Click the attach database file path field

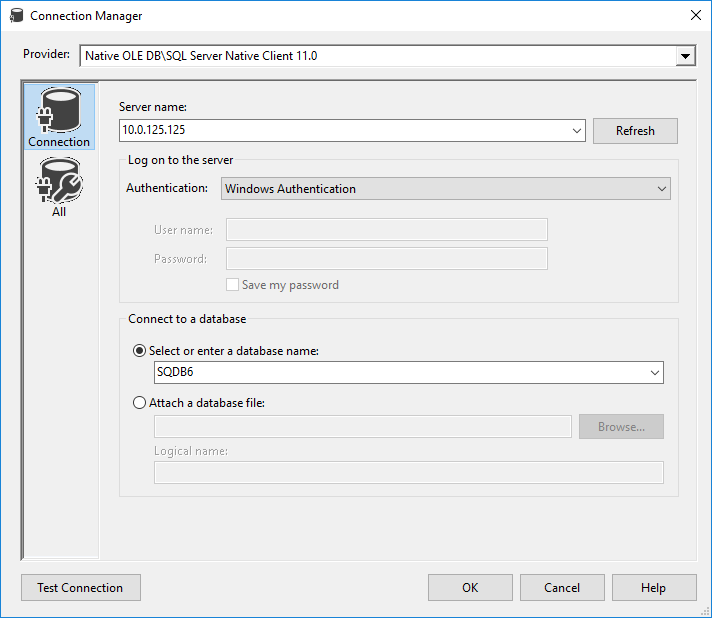click(x=362, y=427)
